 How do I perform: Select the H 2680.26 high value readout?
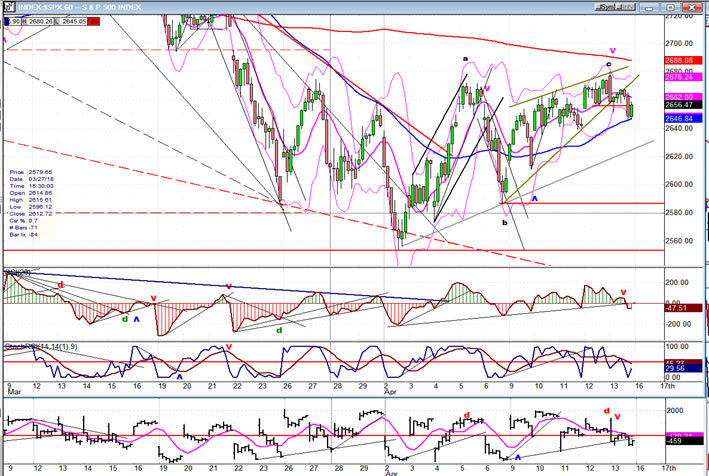coord(38,21)
